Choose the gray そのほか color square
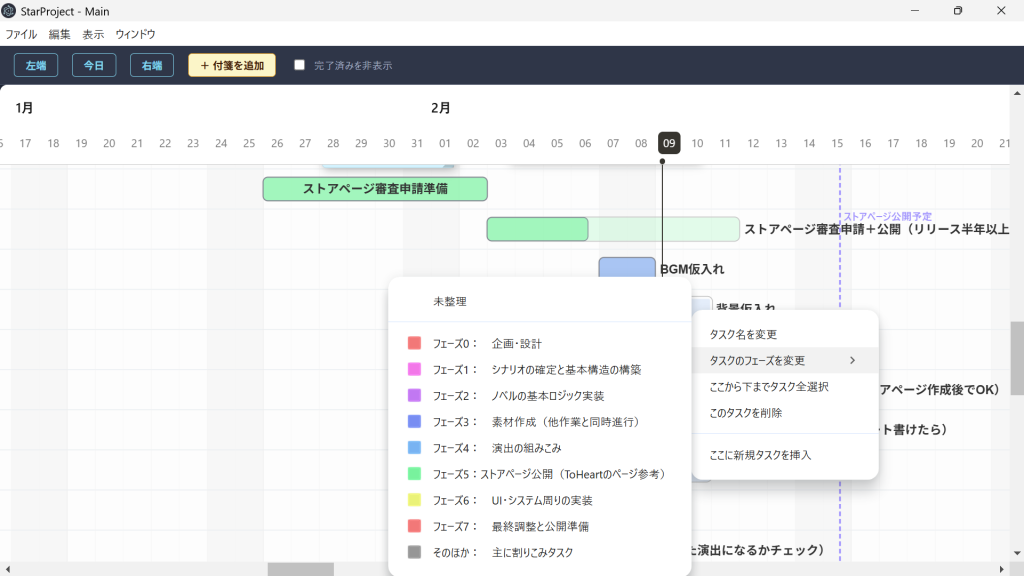Viewport: 1024px width, 576px height. click(414, 552)
